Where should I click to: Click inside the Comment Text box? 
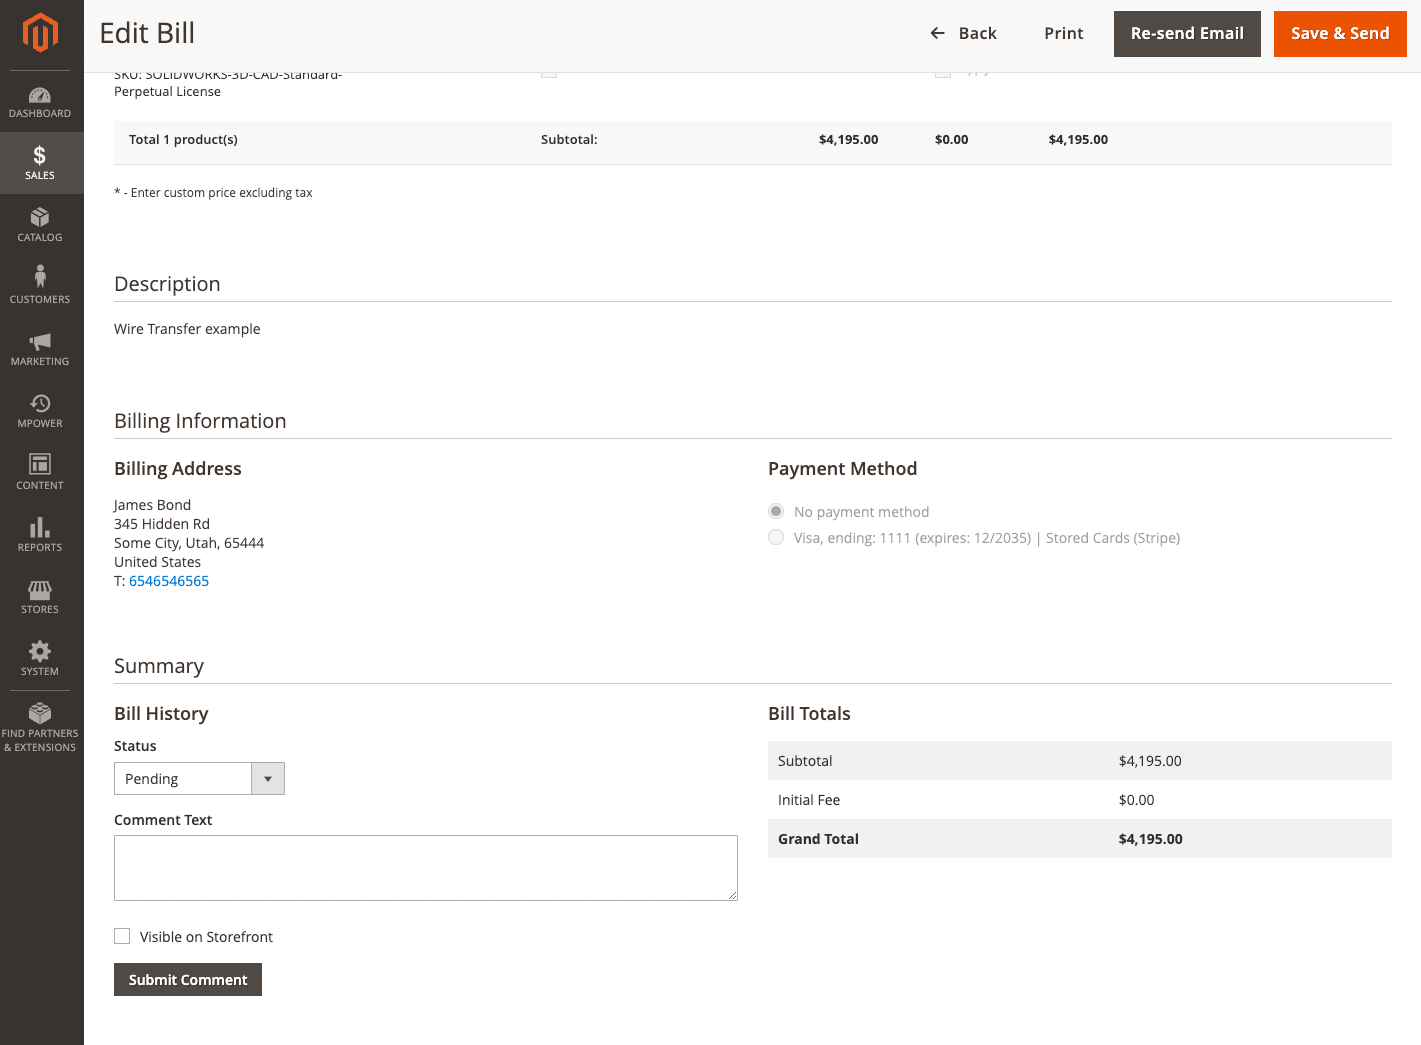click(425, 866)
